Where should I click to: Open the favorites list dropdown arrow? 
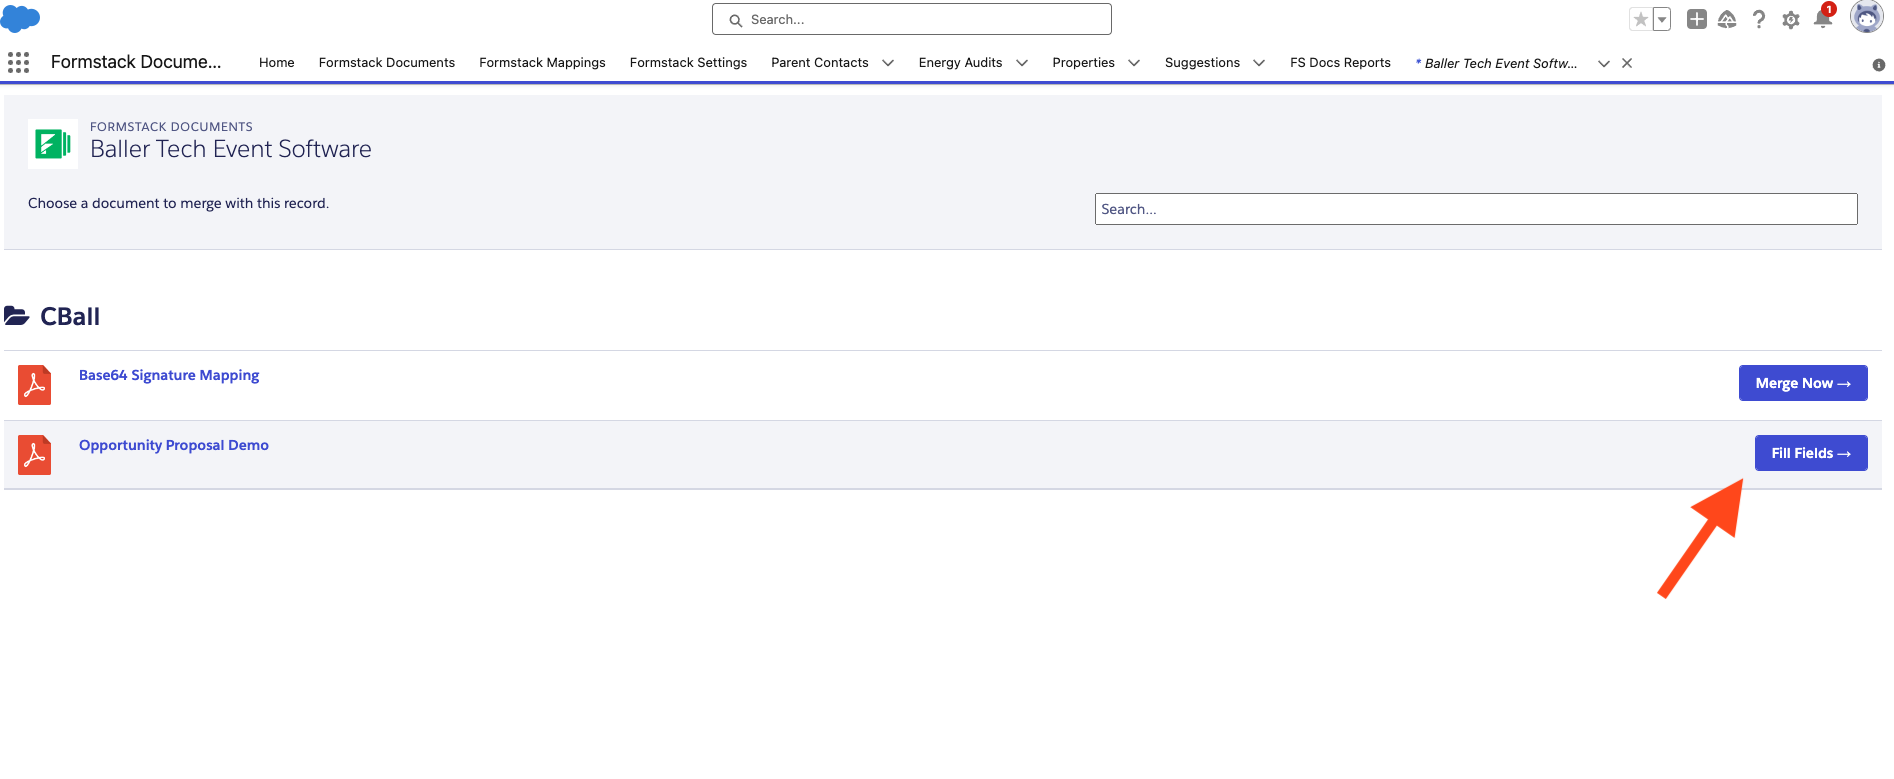pyautogui.click(x=1662, y=19)
